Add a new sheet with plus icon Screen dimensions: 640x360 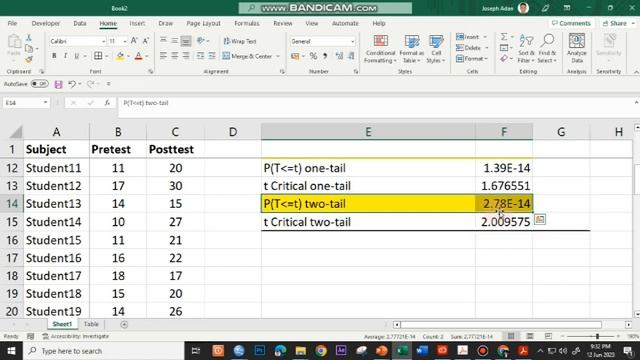[x=124, y=324]
